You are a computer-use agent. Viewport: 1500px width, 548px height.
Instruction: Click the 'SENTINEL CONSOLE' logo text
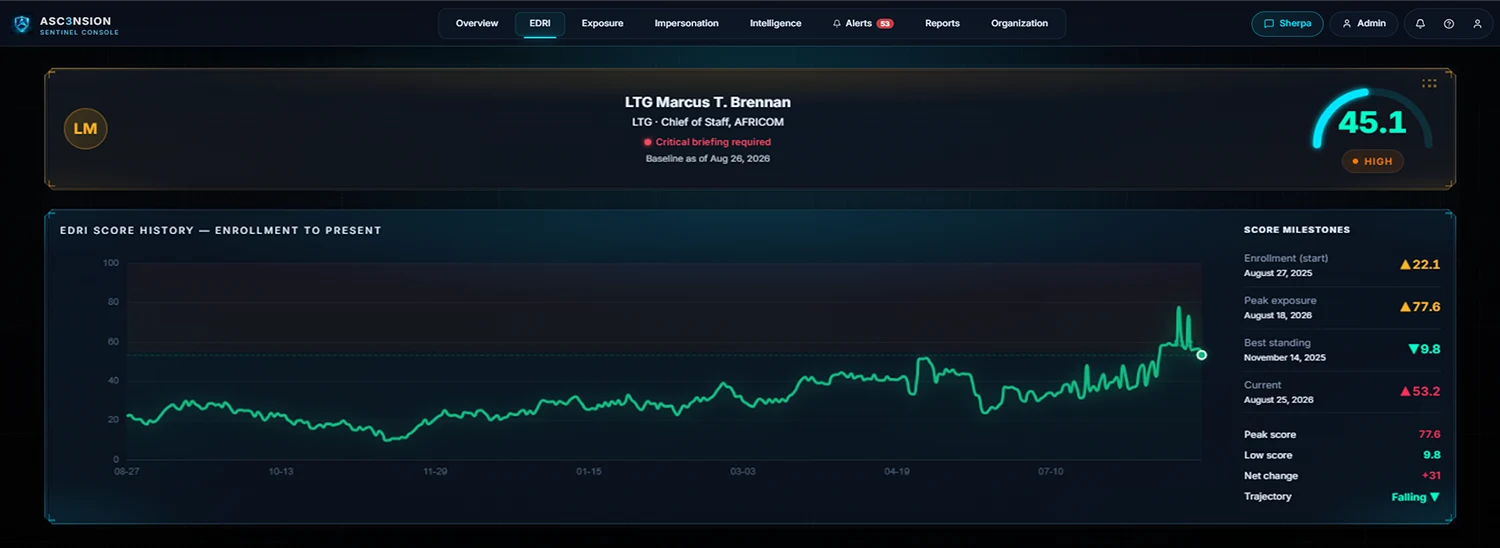(x=79, y=33)
